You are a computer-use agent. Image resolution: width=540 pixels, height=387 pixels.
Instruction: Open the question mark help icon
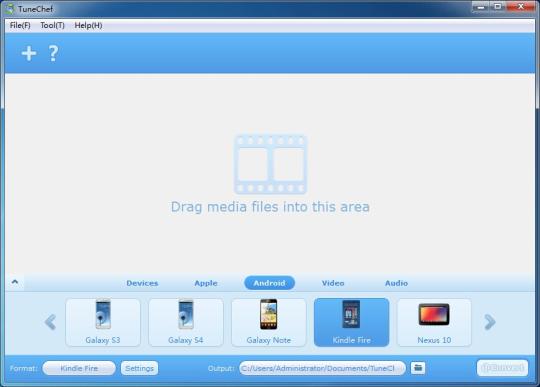point(53,54)
